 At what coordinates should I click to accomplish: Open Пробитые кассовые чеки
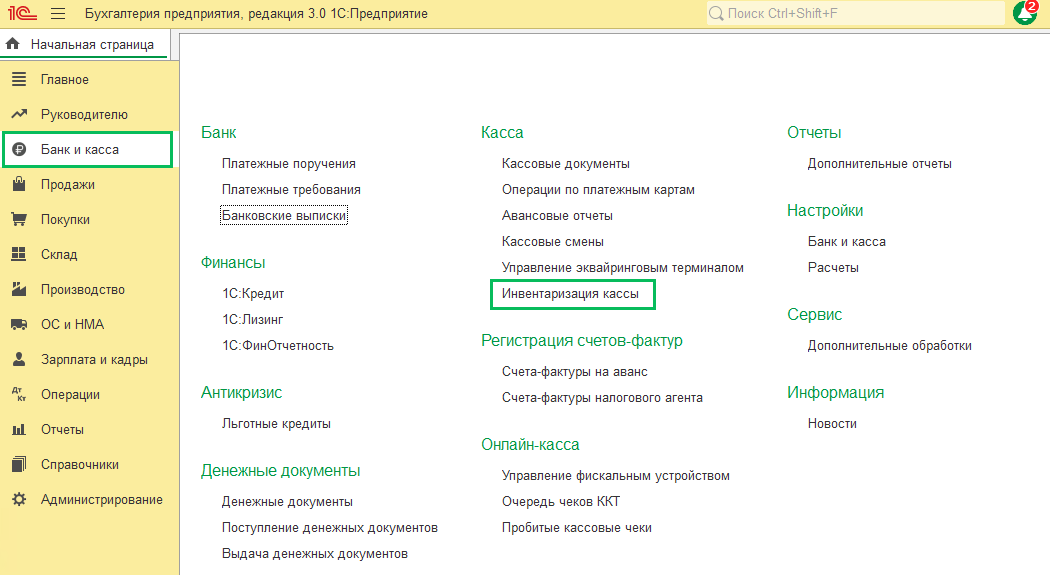tap(577, 527)
